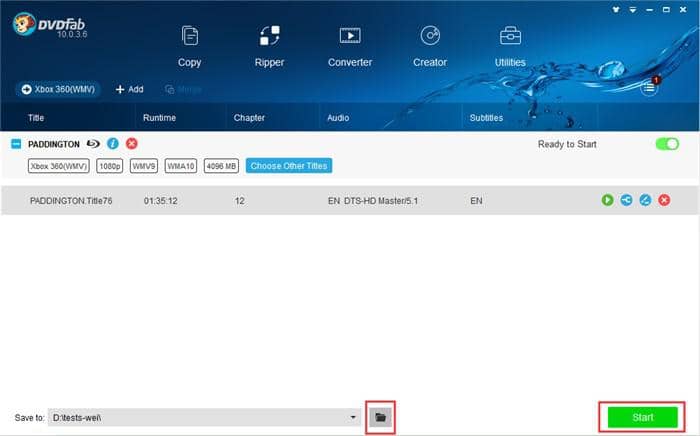Image resolution: width=700 pixels, height=436 pixels.
Task: Open advanced settings icon for Title76
Action: coord(626,200)
